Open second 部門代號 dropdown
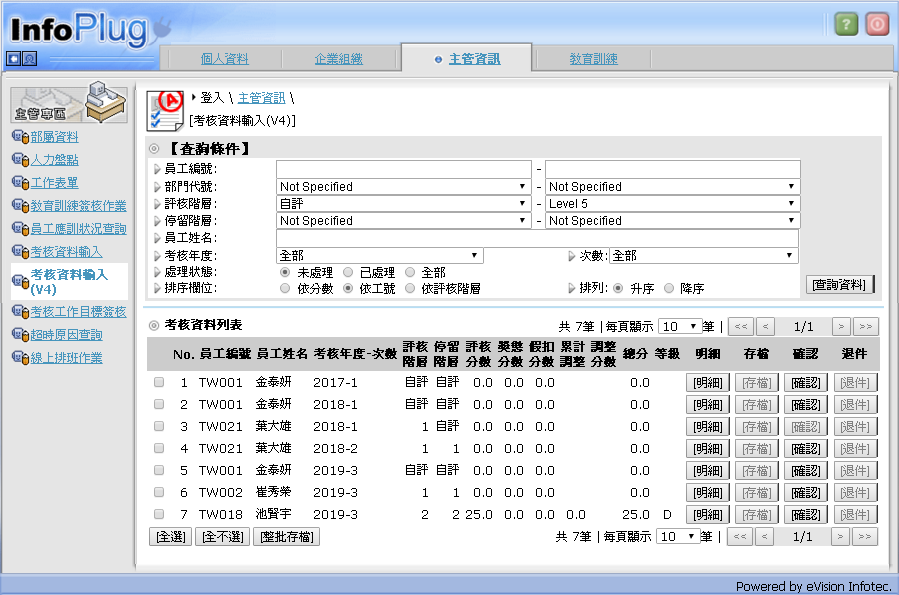This screenshot has width=899, height=595. click(x=672, y=187)
